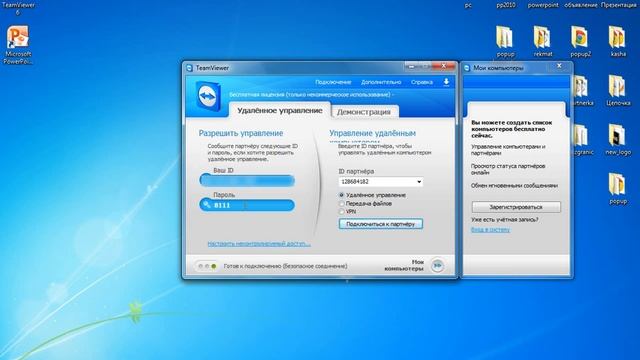Click the Просмотр статуса партнёров онлайн text
This screenshot has width=640, height=360.
coord(508,169)
